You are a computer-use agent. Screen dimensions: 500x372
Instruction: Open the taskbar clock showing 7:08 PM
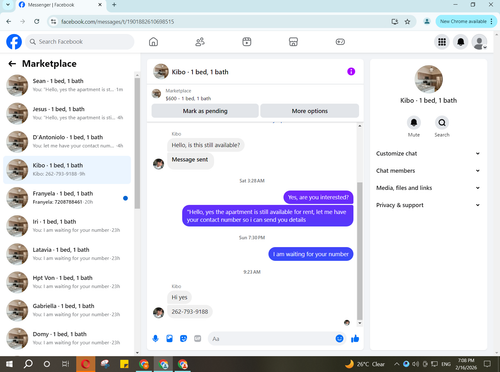(x=466, y=364)
